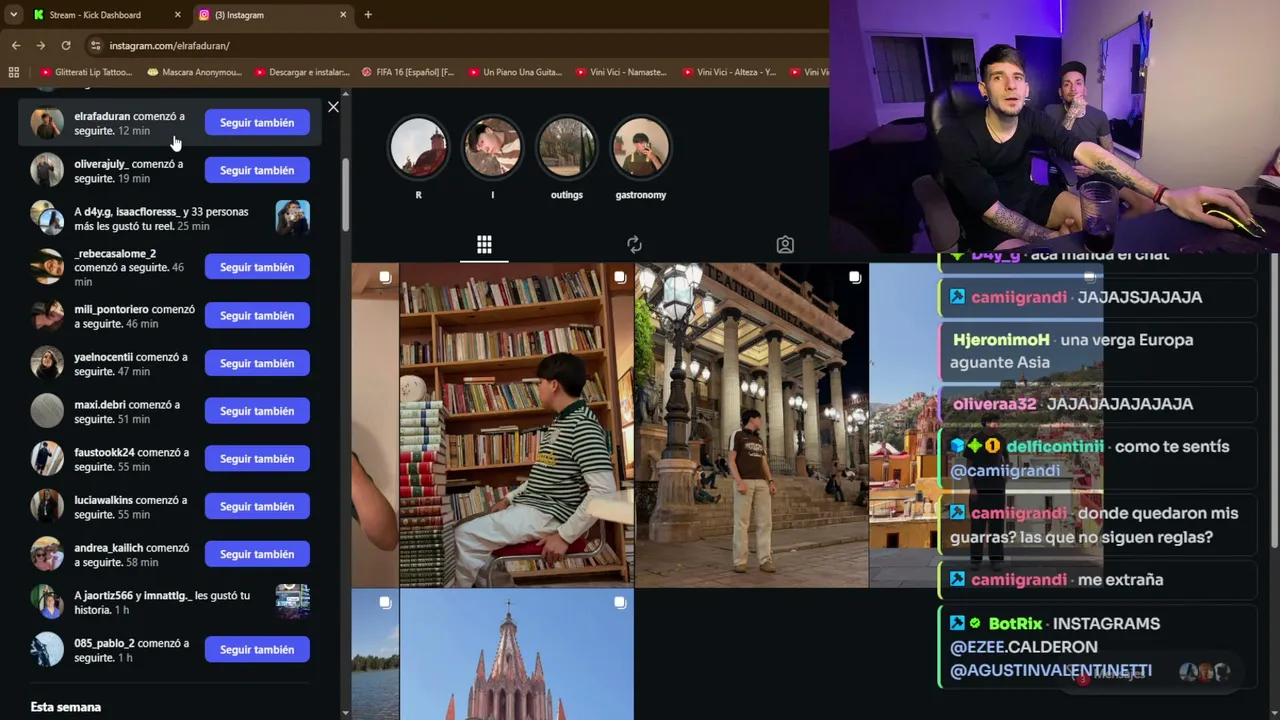The height and width of the screenshot is (720, 1280).
Task: Open the story thumbnail beside jaortiz566 notification
Action: click(x=293, y=602)
